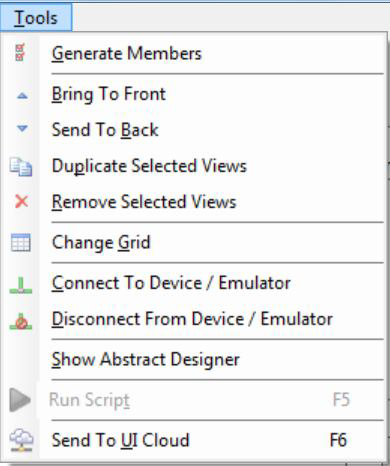Viewport: 390px width, 466px height.
Task: Select Remove Selected Views option
Action: point(194,202)
